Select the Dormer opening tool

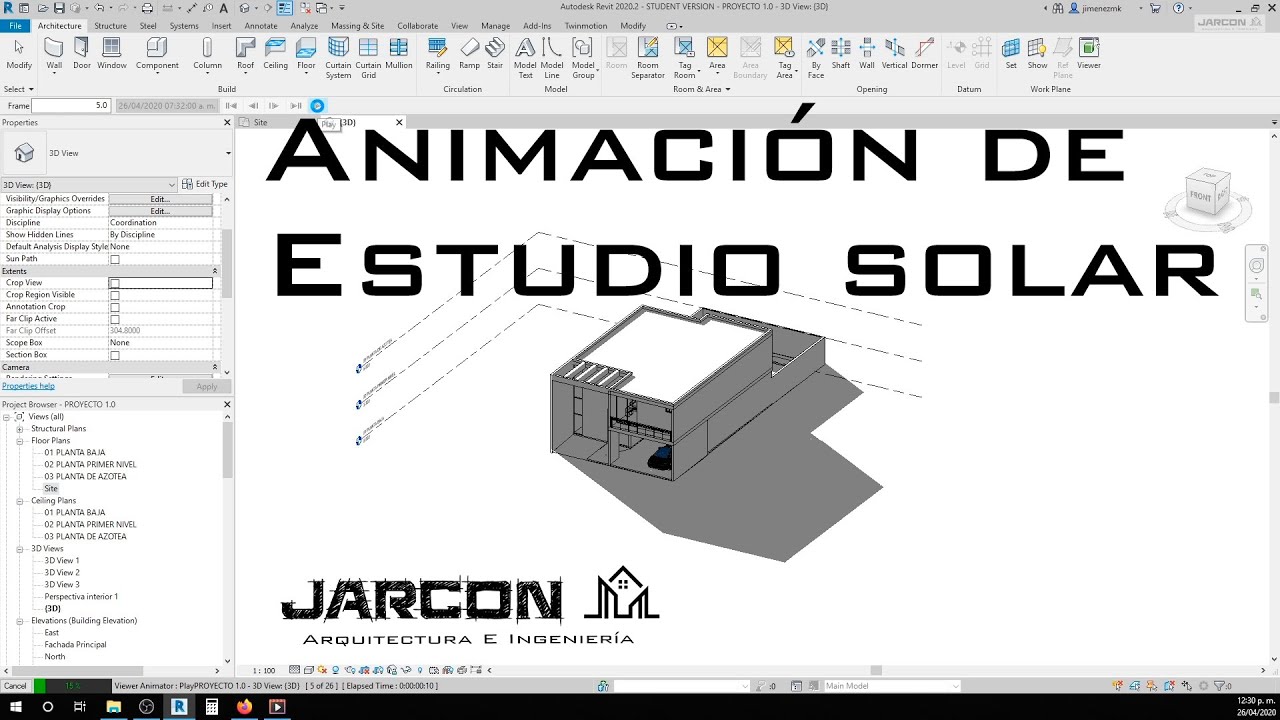click(x=925, y=53)
